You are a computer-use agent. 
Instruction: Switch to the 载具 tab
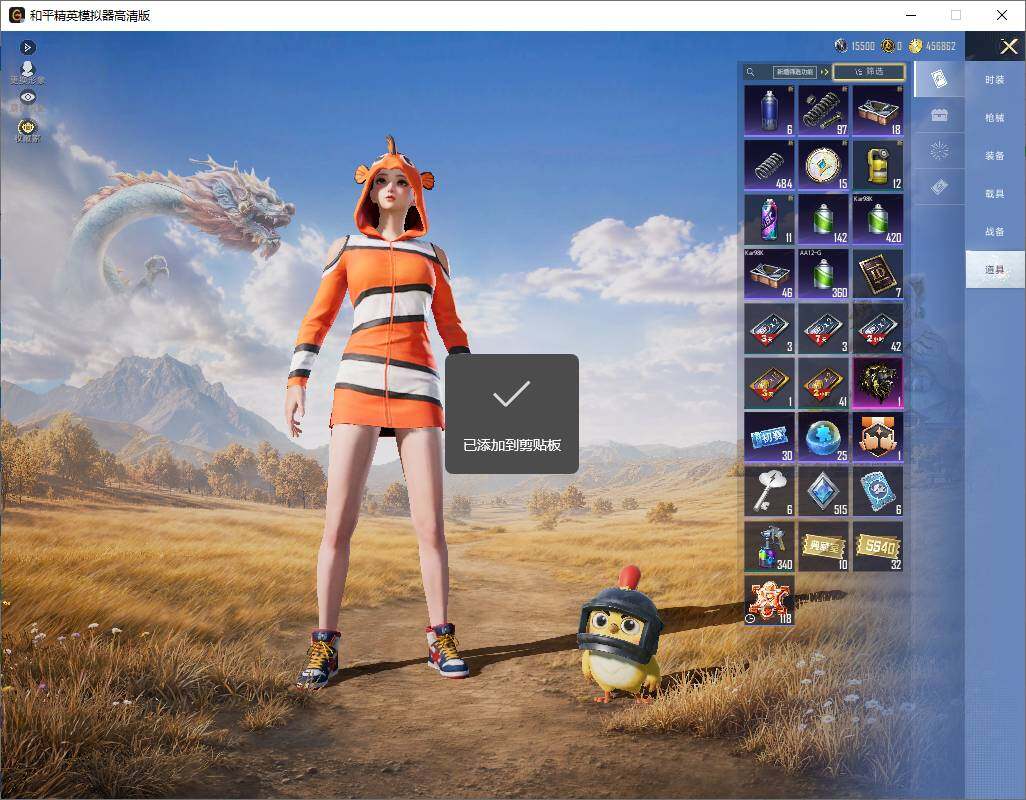tap(995, 194)
